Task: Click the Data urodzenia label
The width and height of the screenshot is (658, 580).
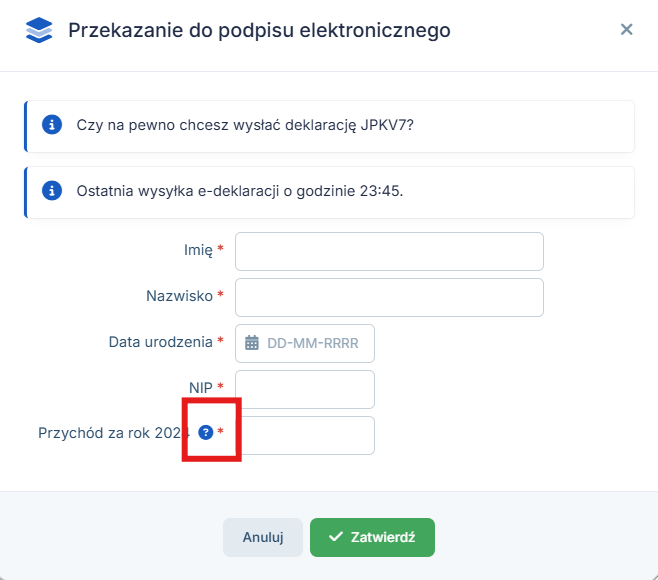Action: pos(160,342)
